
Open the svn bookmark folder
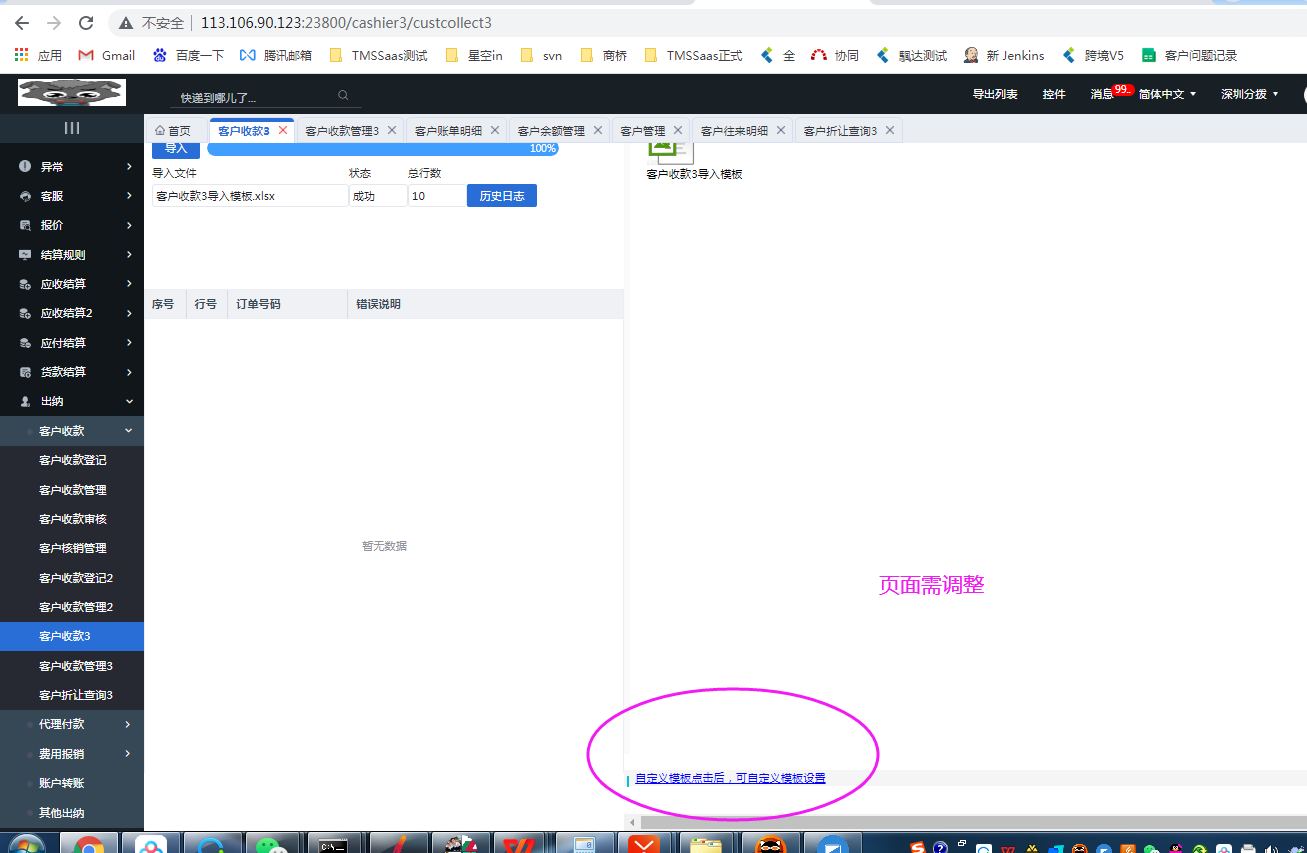(x=541, y=55)
